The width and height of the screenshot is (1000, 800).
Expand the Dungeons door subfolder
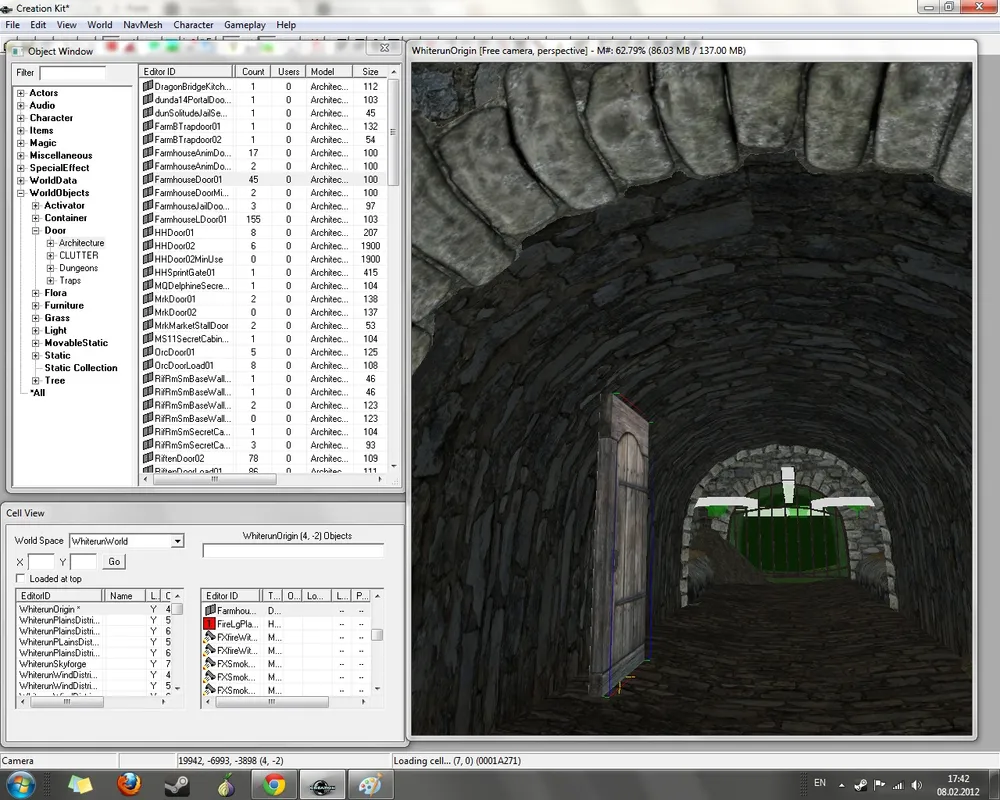coord(50,268)
